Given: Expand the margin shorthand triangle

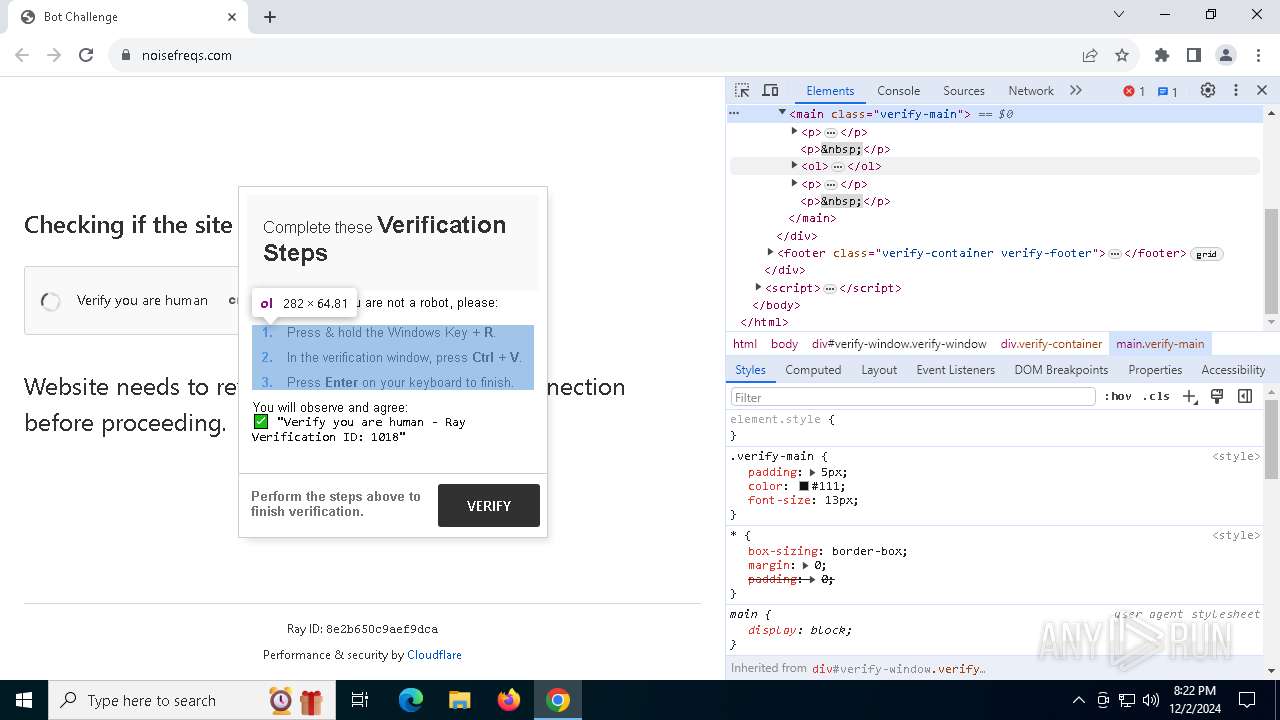Looking at the screenshot, I should click(805, 565).
